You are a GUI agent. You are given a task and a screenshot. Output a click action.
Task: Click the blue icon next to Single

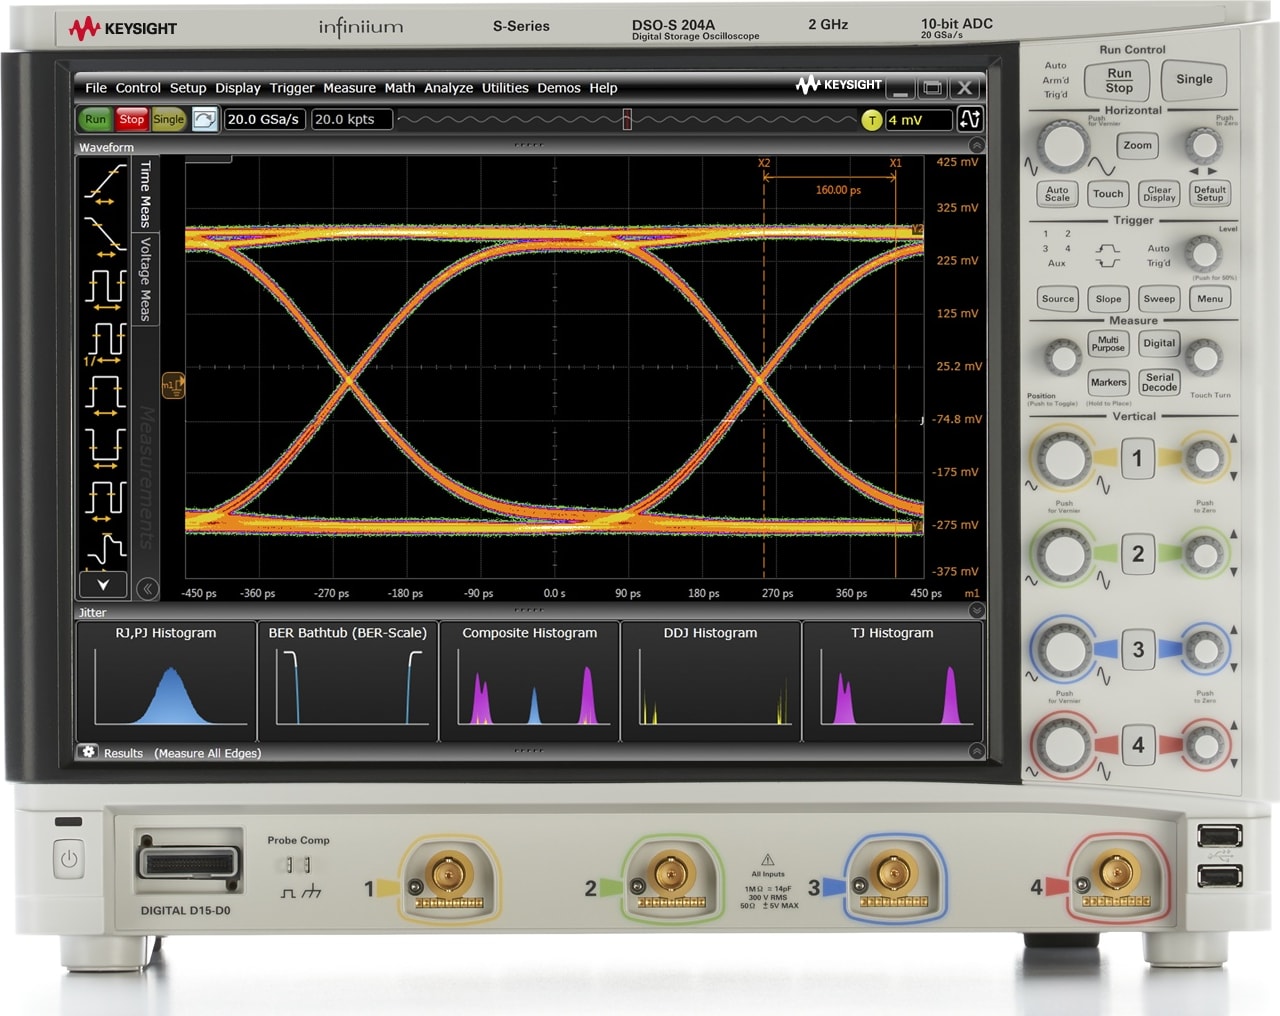(x=204, y=119)
